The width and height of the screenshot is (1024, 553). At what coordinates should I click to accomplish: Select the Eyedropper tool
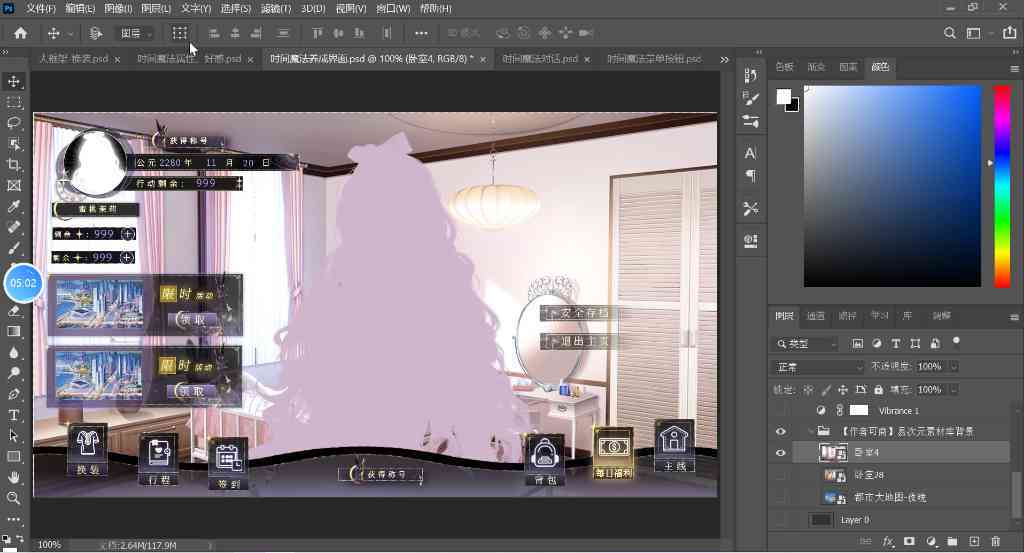(x=13, y=207)
